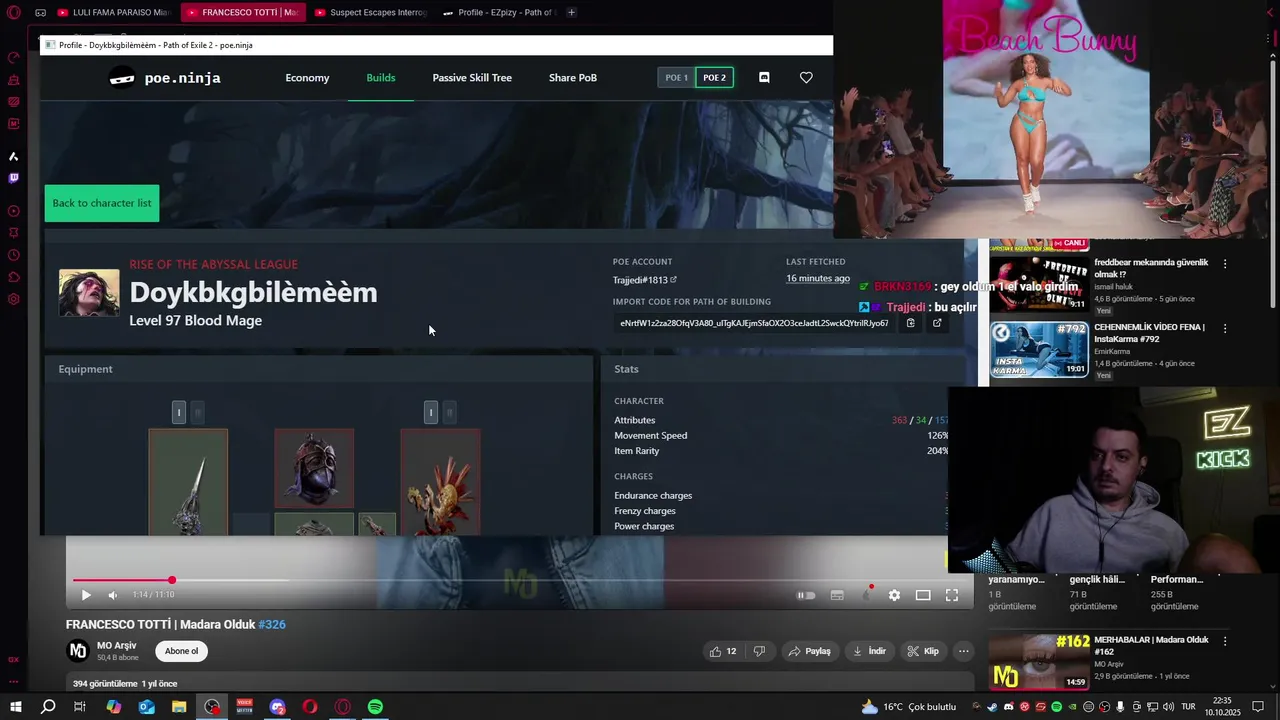The height and width of the screenshot is (720, 1280).
Task: Click the Klip clip button
Action: pyautogui.click(x=923, y=651)
